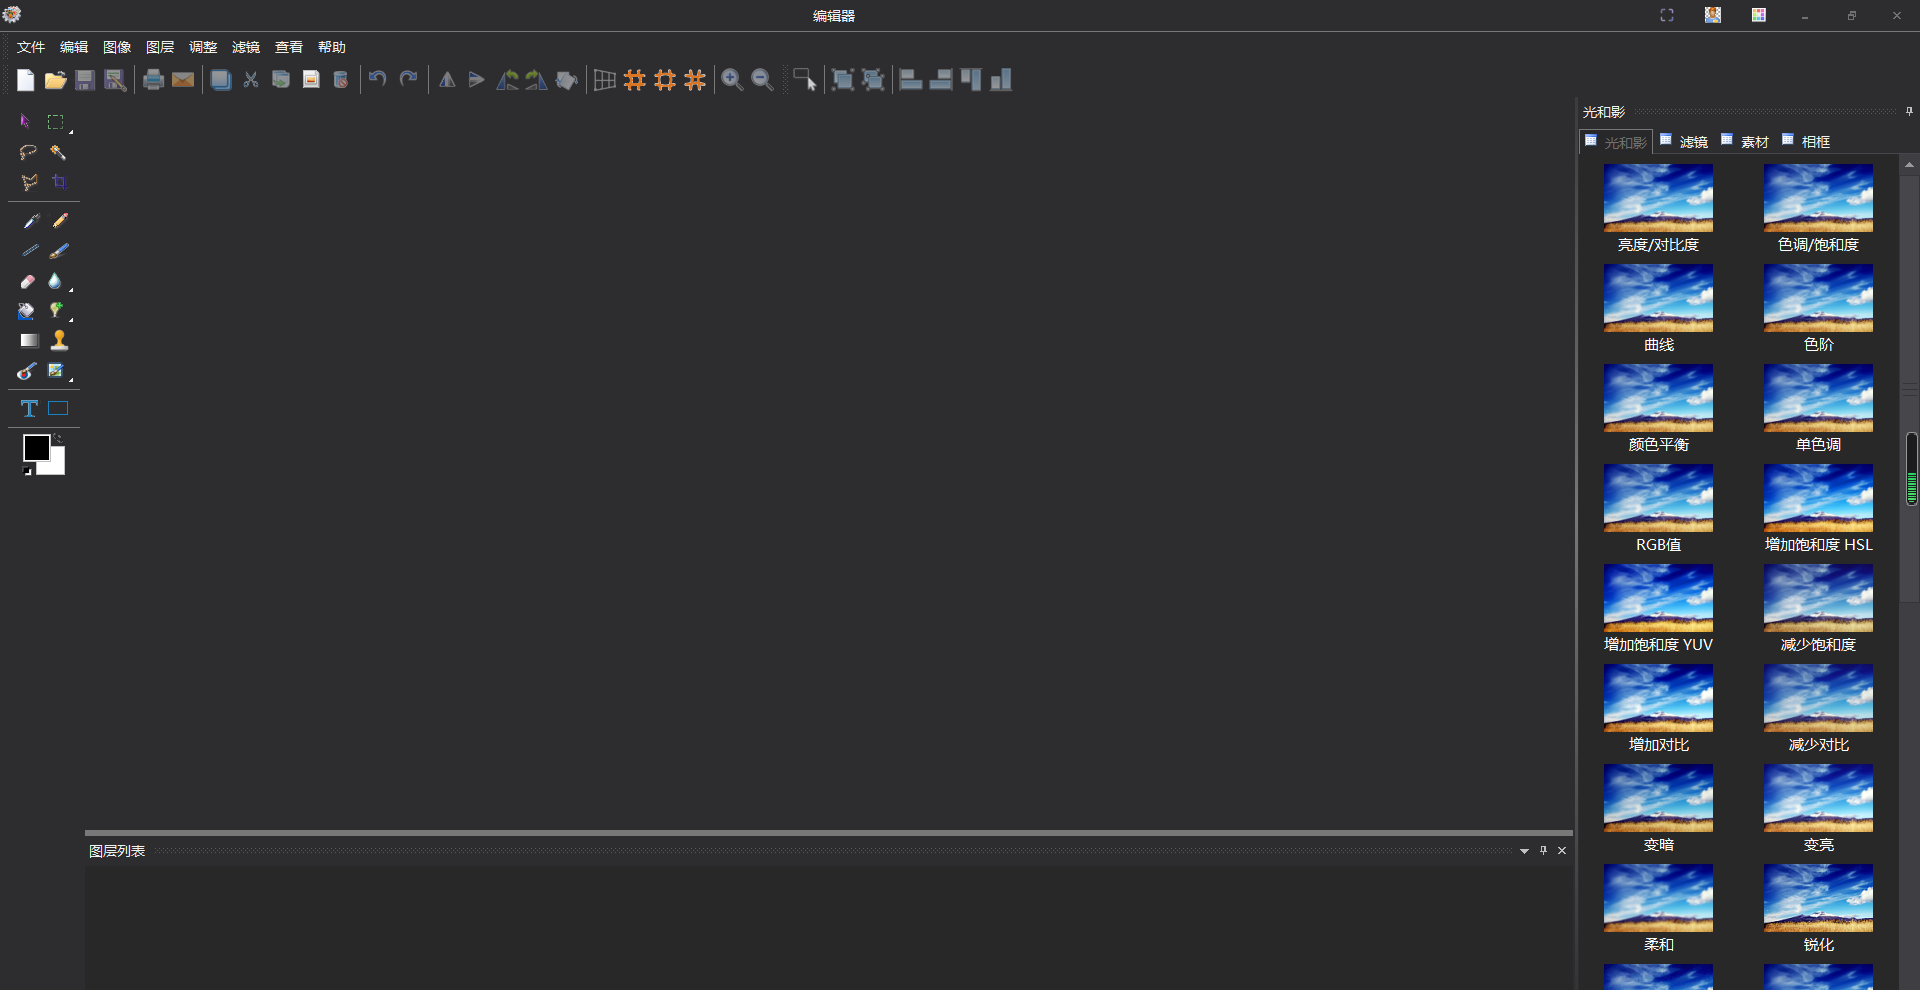Apply the 亮度/对比度 effect
Image resolution: width=1920 pixels, height=990 pixels.
(1658, 209)
